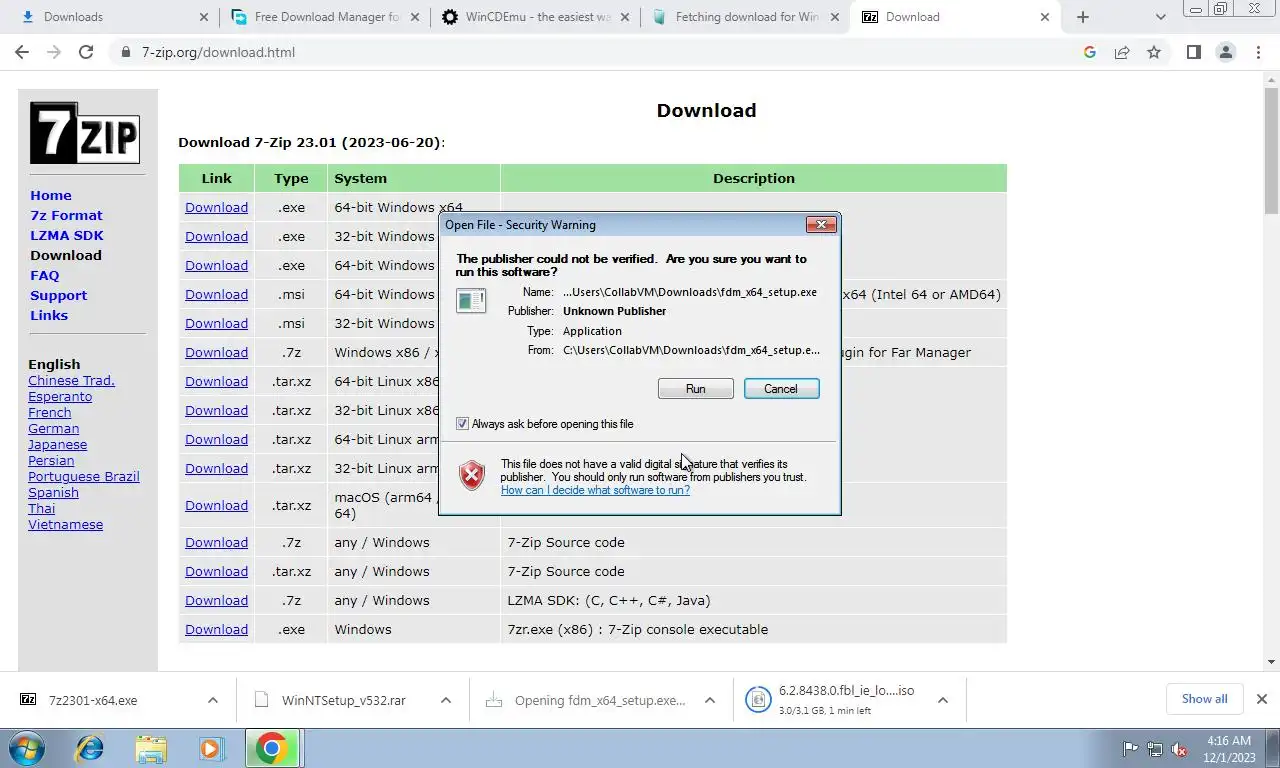Download the 64-bit Windows x64 .exe
Screen dimensions: 1280x768
[216, 208]
